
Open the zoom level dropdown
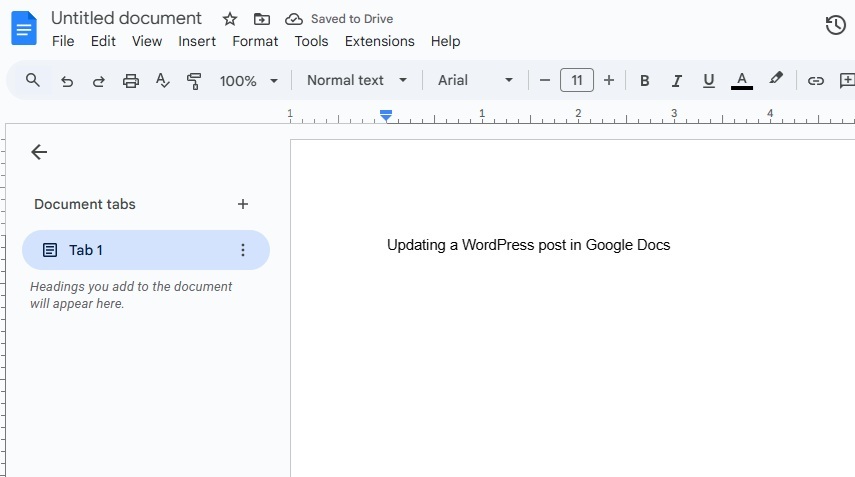click(x=249, y=81)
